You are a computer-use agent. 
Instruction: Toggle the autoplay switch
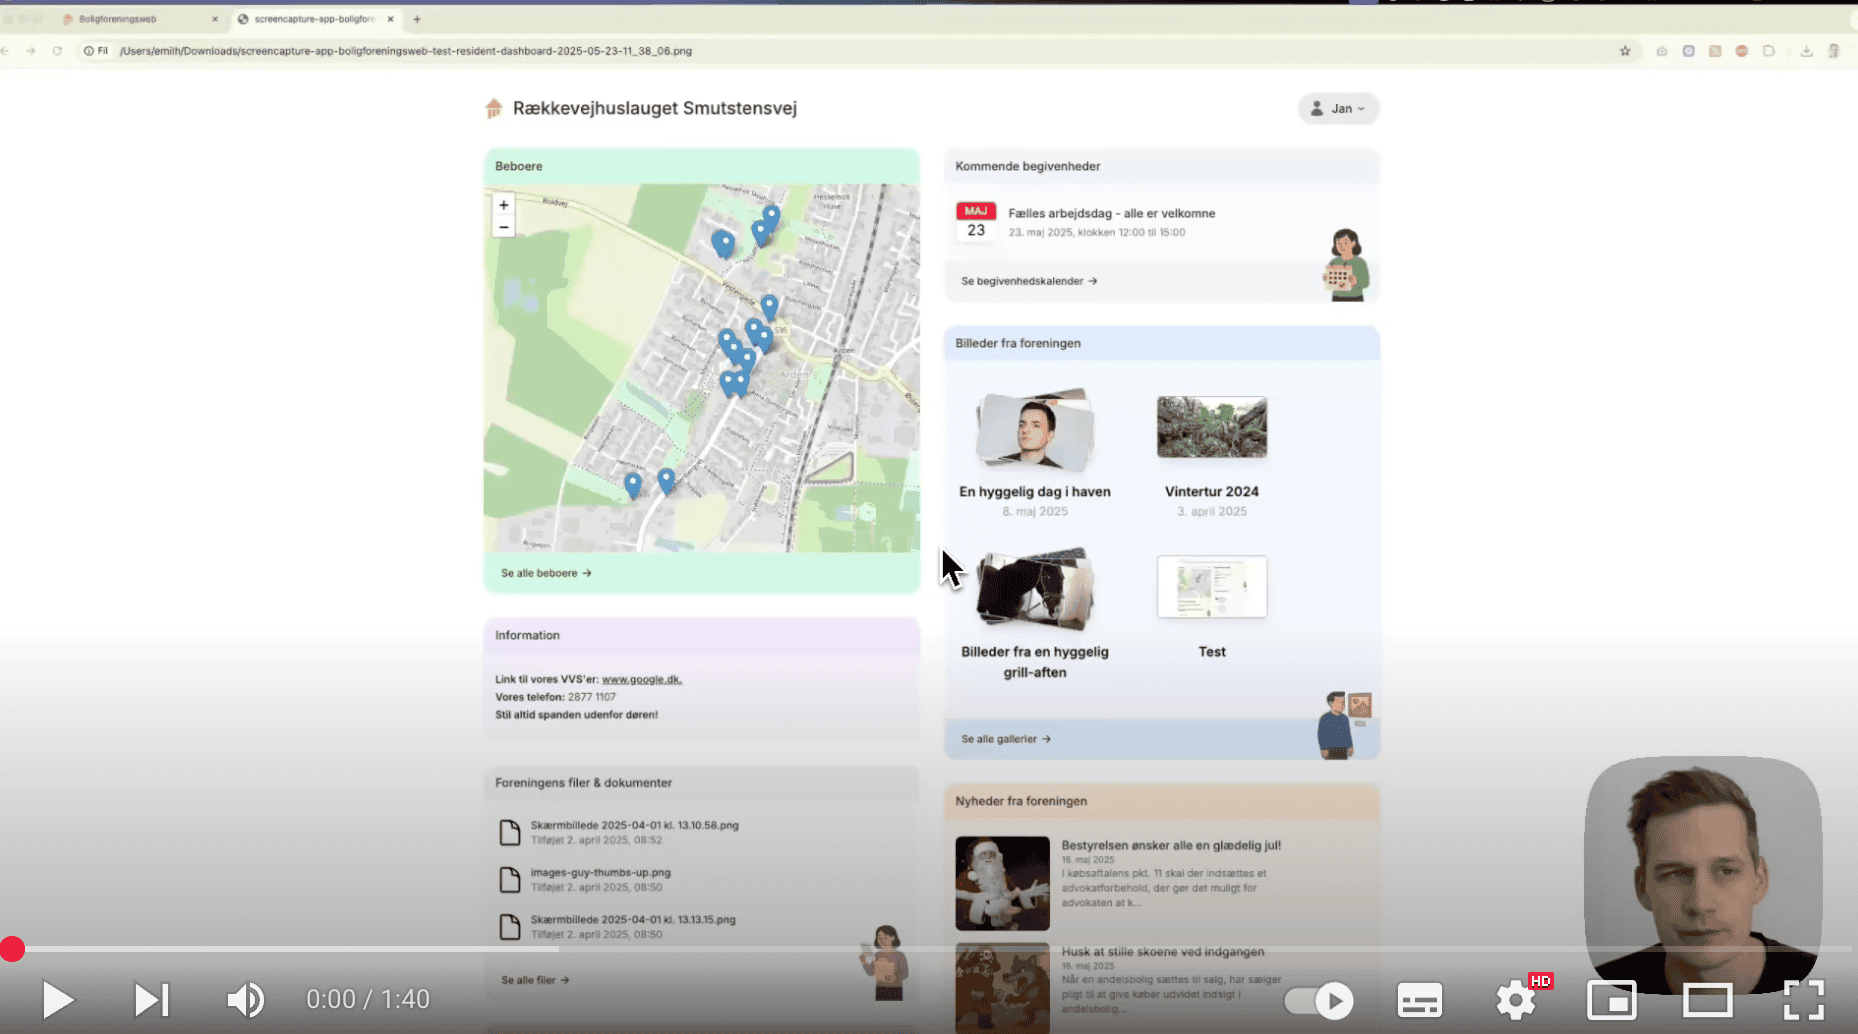(1318, 1000)
